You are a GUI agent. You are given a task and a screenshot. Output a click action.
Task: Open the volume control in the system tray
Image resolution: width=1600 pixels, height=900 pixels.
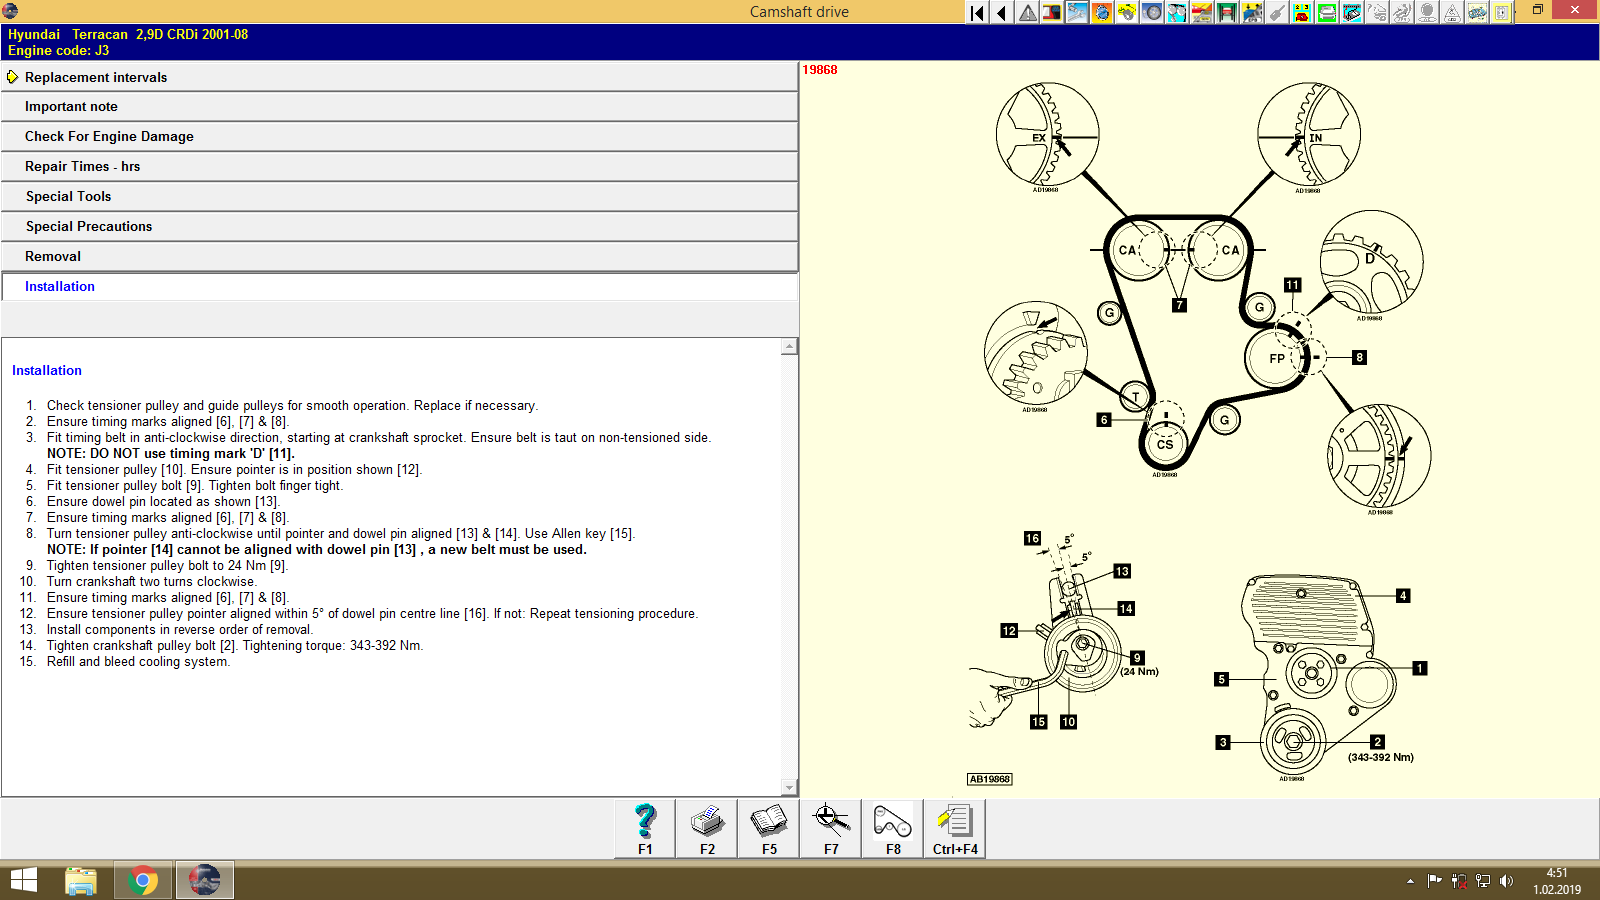tap(1508, 881)
